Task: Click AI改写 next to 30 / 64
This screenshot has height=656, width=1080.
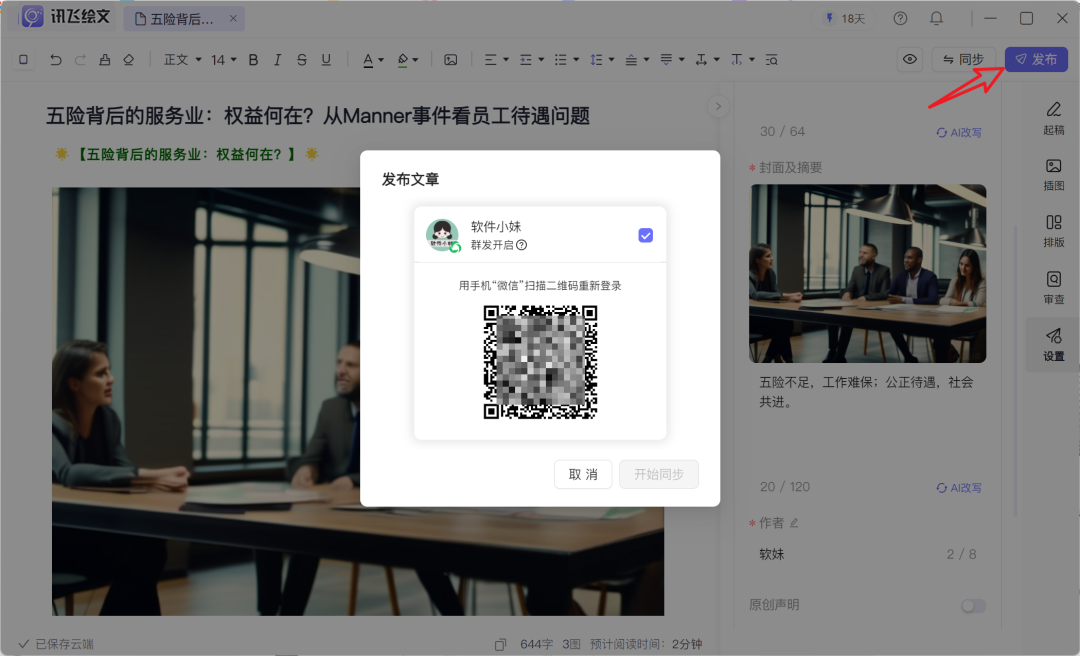Action: click(959, 132)
